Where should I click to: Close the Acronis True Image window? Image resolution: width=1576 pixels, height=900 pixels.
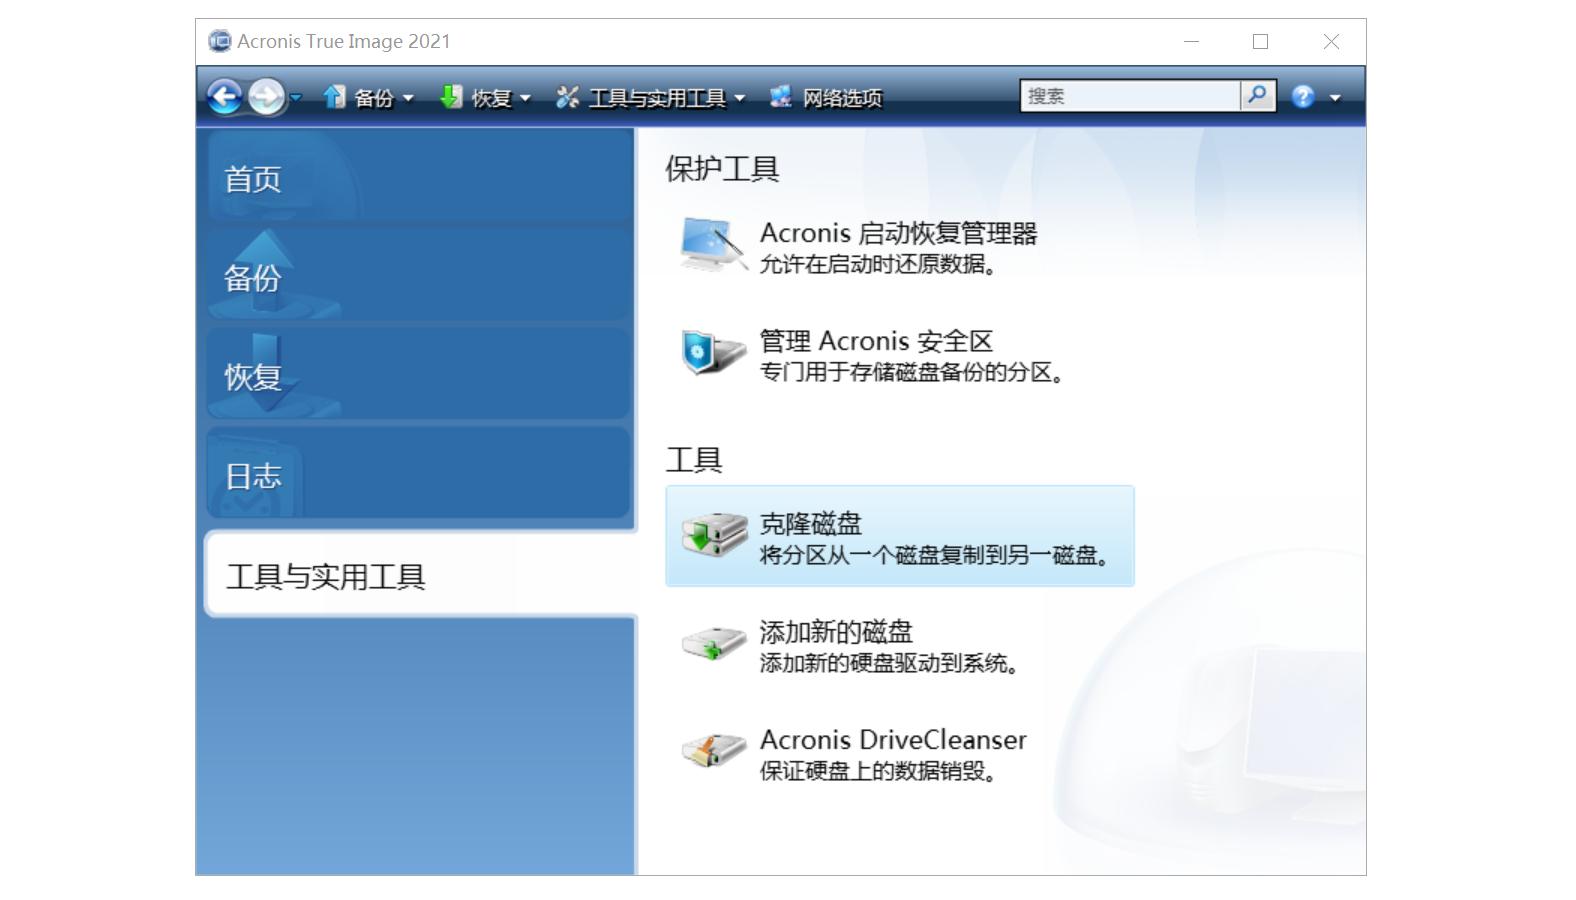1331,41
